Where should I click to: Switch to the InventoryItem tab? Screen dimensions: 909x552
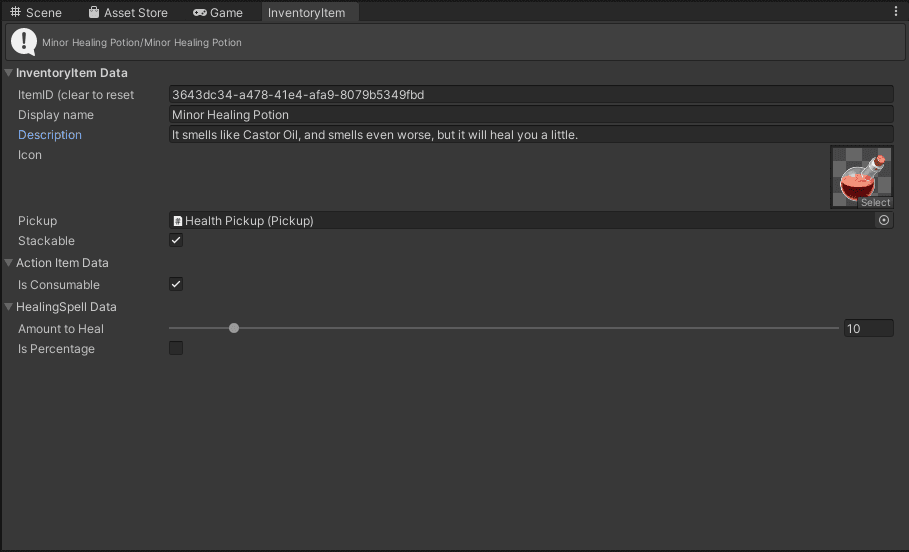tap(306, 13)
